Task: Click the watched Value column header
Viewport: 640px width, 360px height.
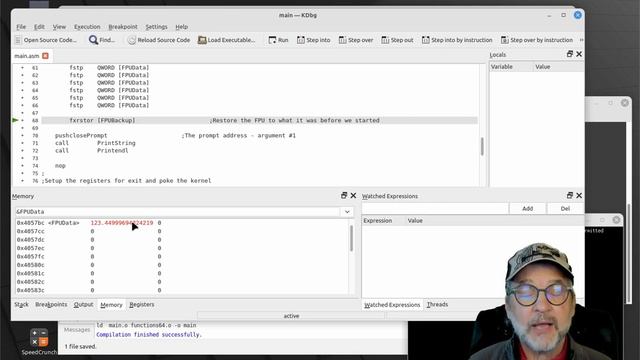Action: click(x=494, y=220)
